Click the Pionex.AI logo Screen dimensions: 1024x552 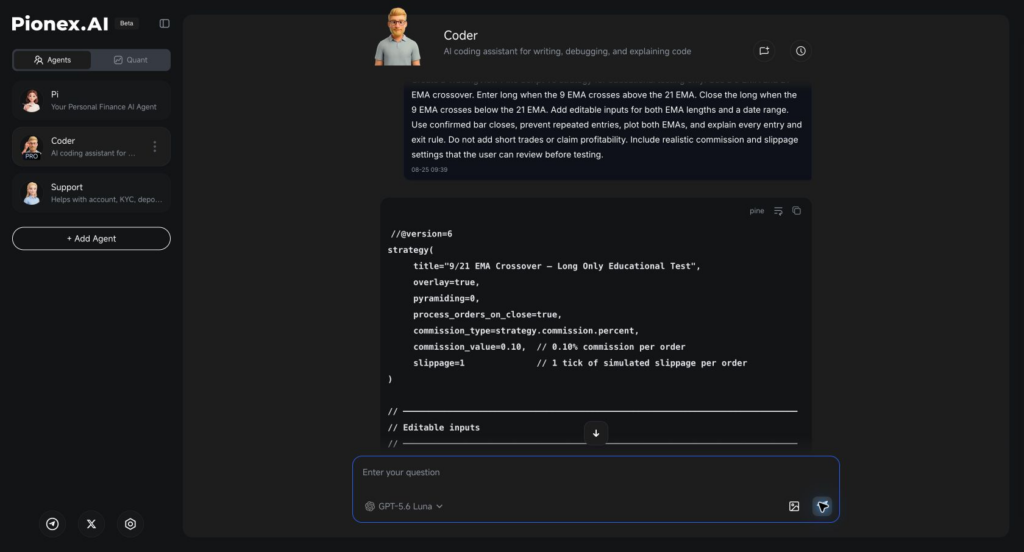point(60,24)
